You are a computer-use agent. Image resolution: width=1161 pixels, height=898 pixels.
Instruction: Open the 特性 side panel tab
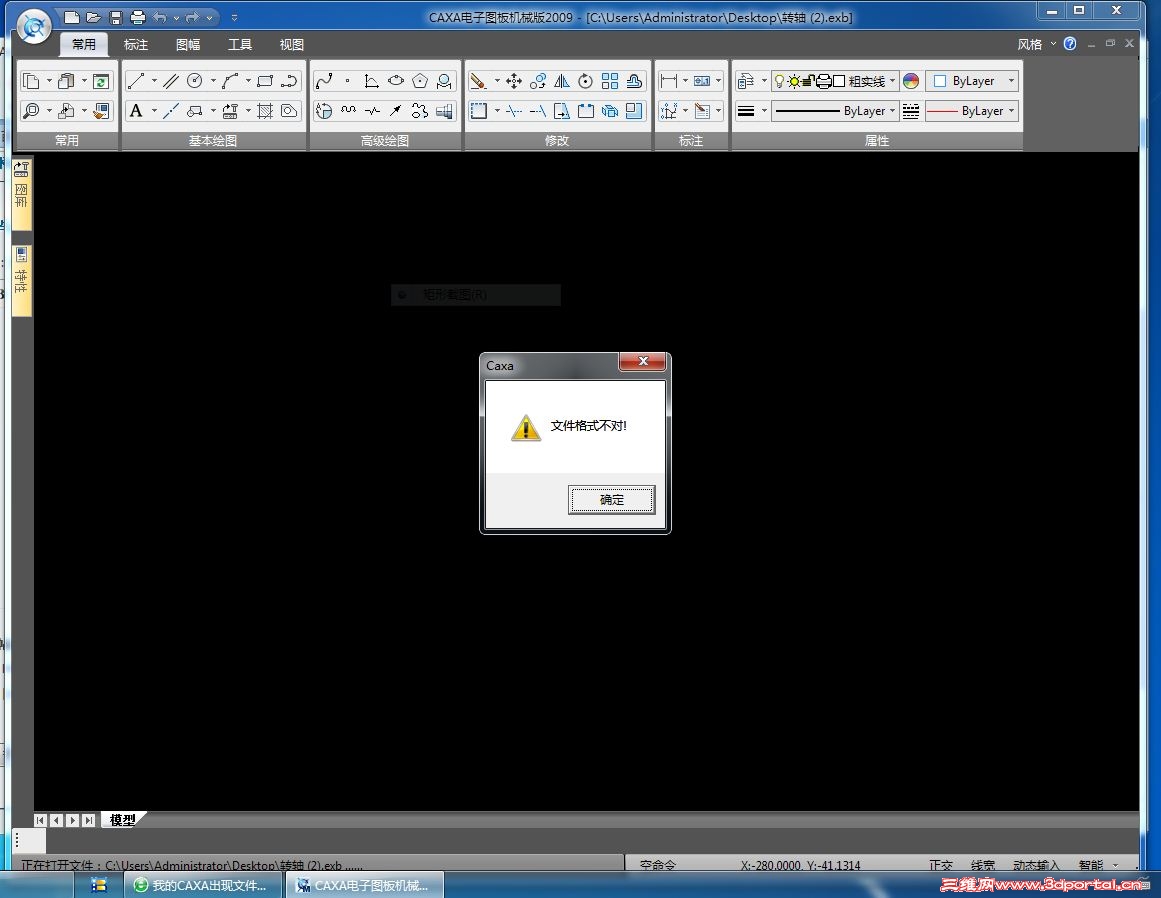tap(21, 280)
